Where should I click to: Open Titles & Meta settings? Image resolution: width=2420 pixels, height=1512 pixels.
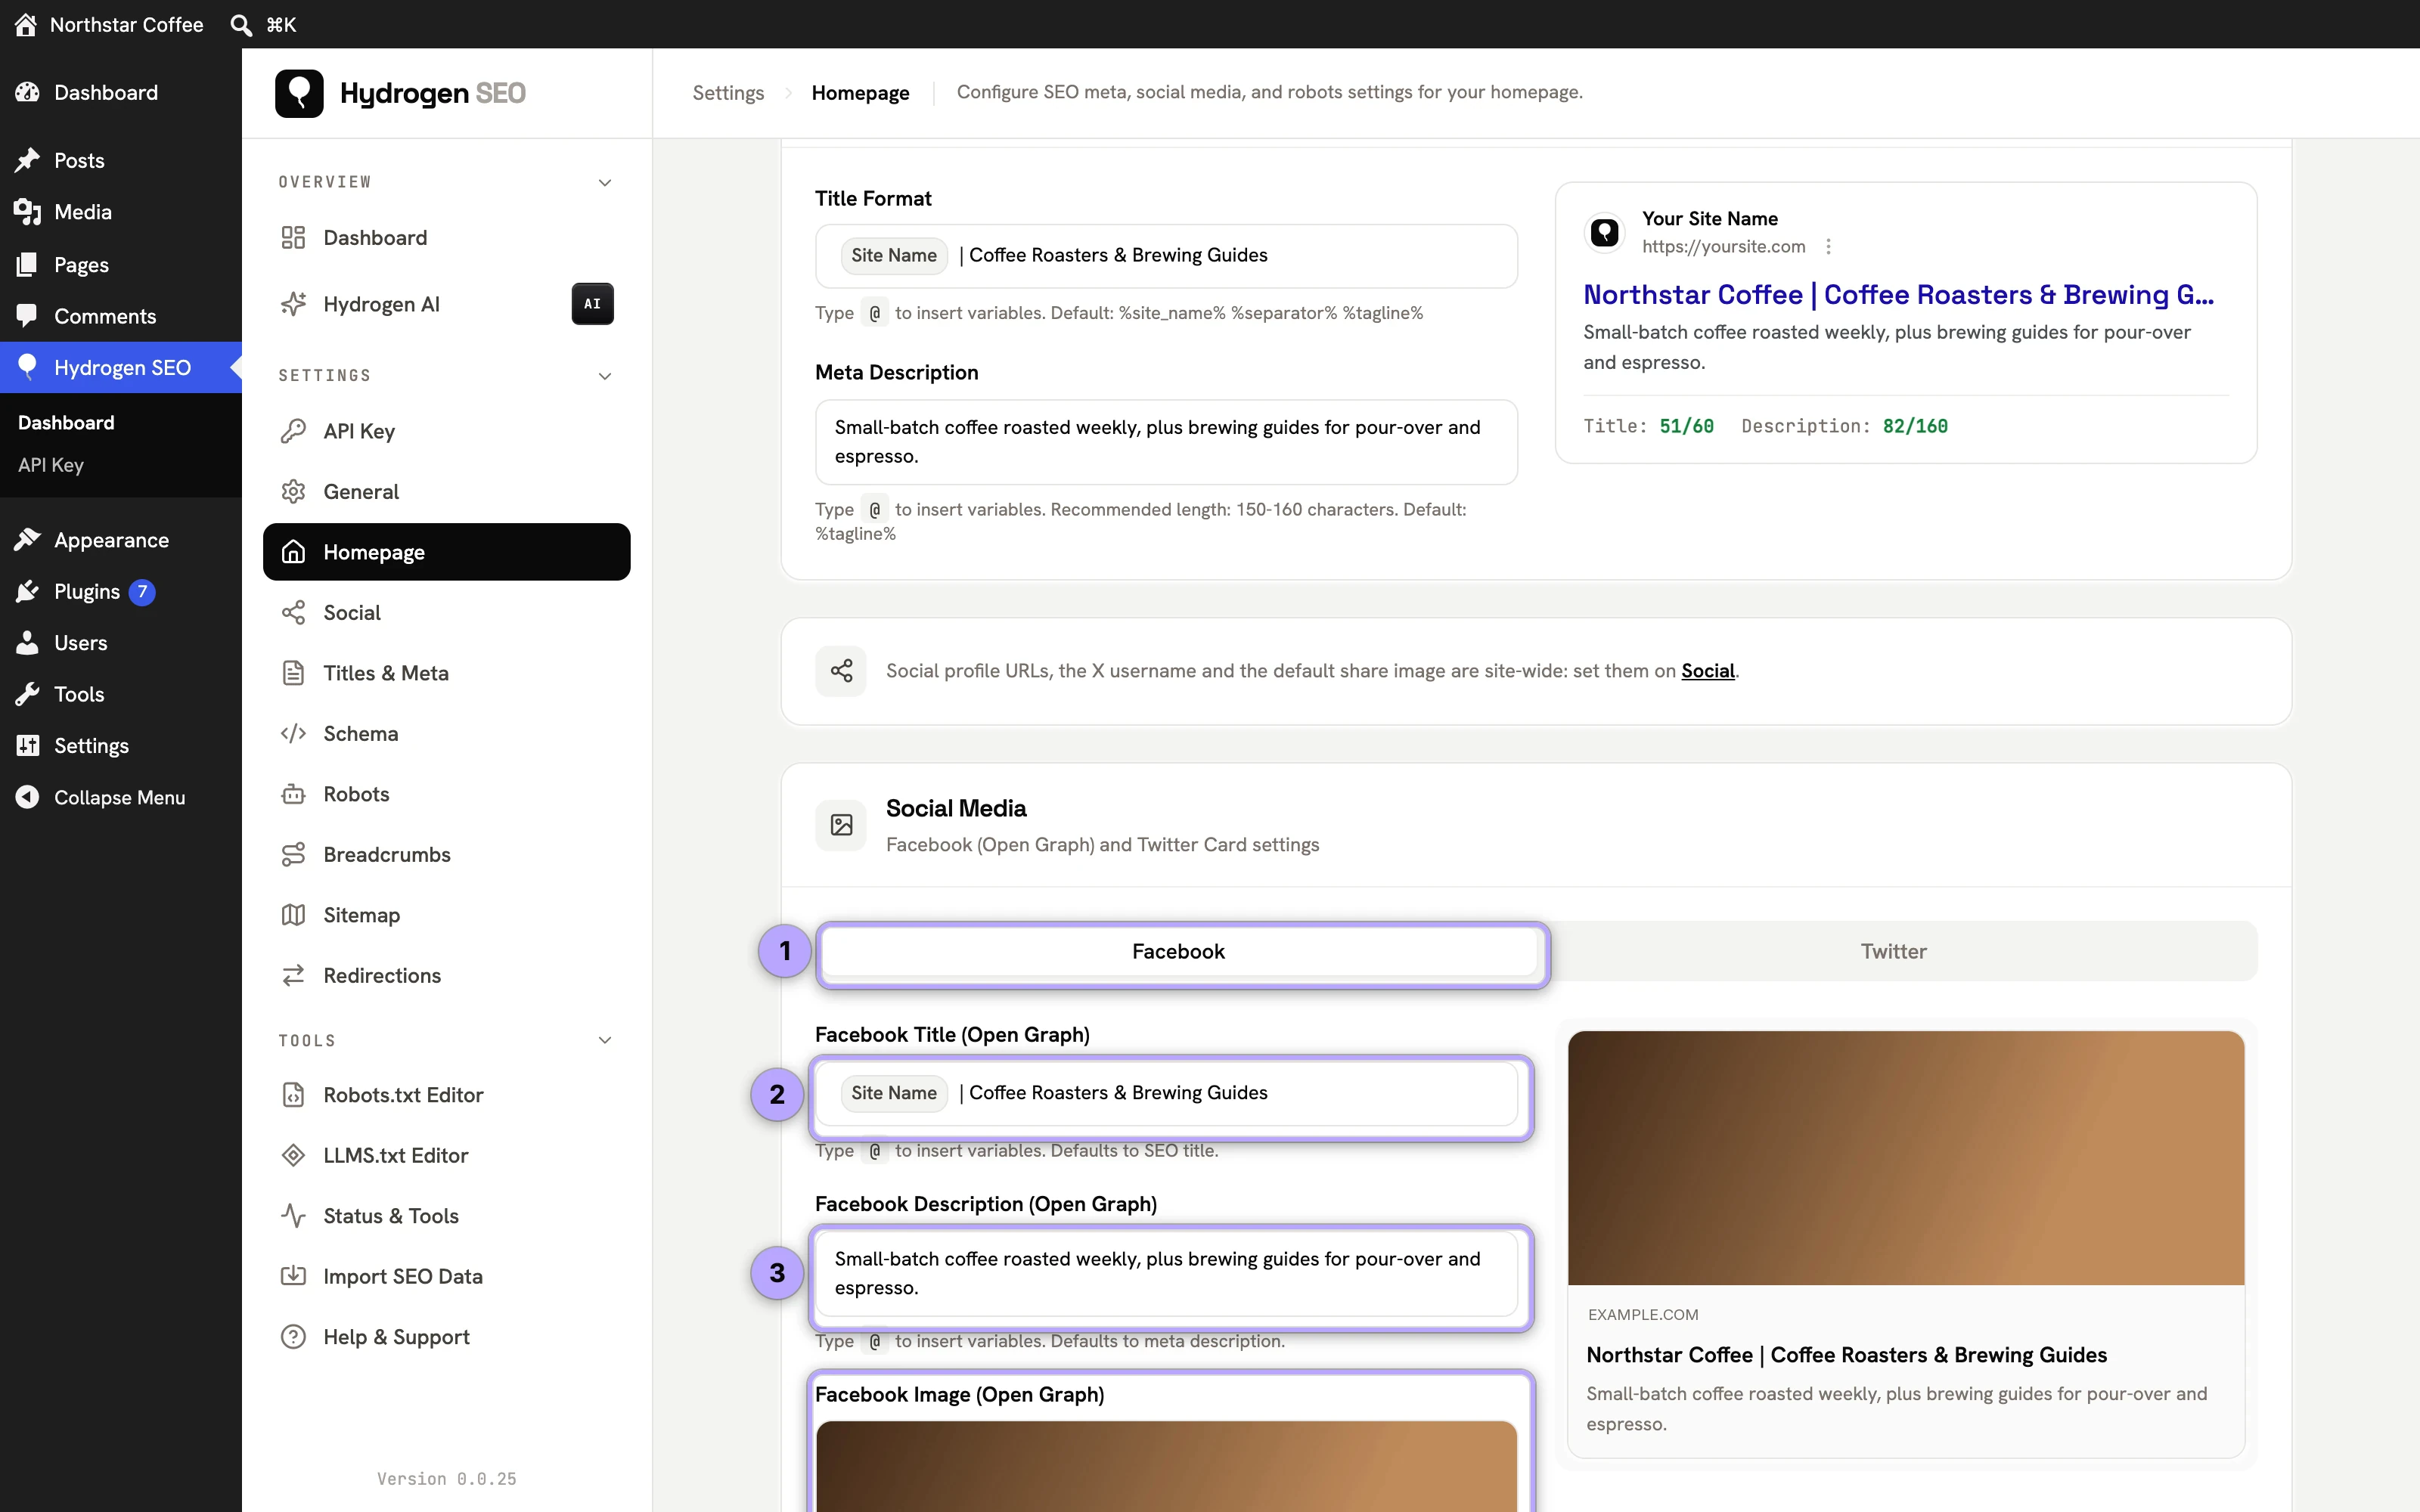[x=446, y=673]
